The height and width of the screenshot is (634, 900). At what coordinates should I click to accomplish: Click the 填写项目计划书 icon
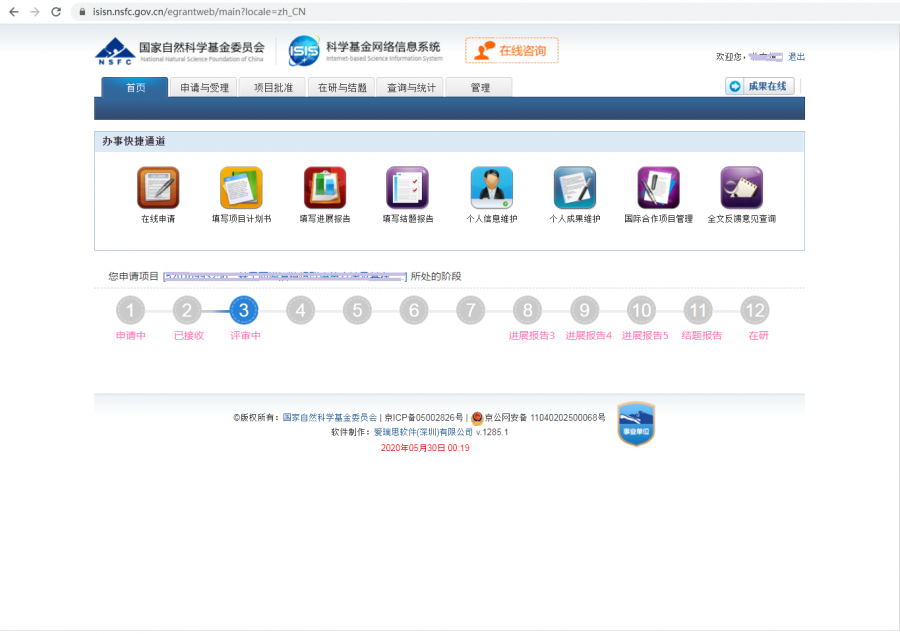pyautogui.click(x=241, y=188)
